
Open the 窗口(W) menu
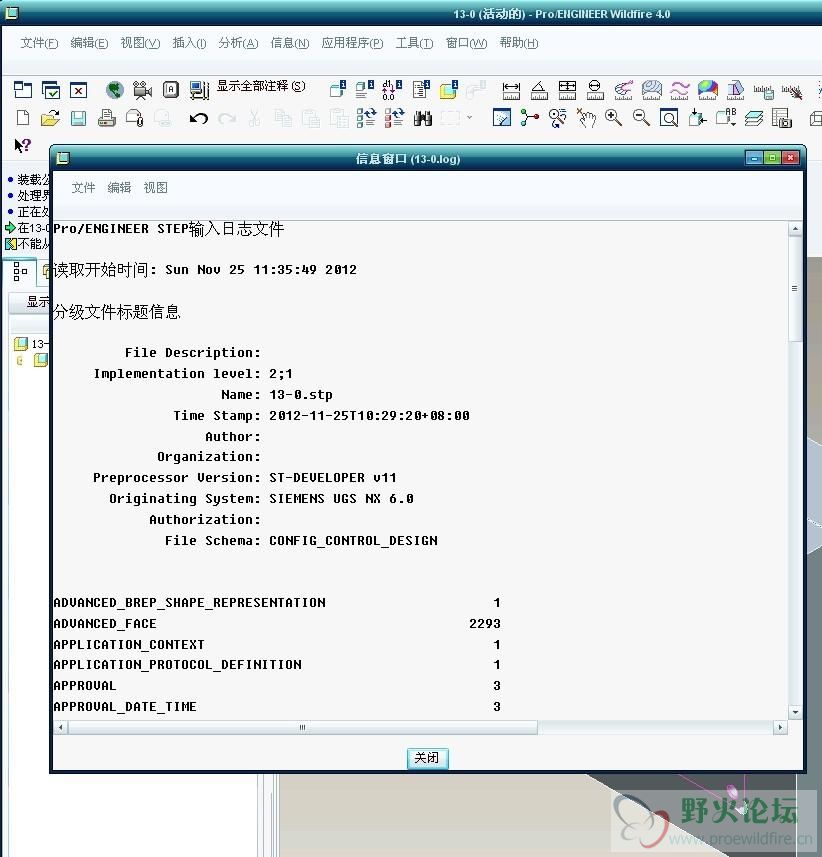pos(466,43)
